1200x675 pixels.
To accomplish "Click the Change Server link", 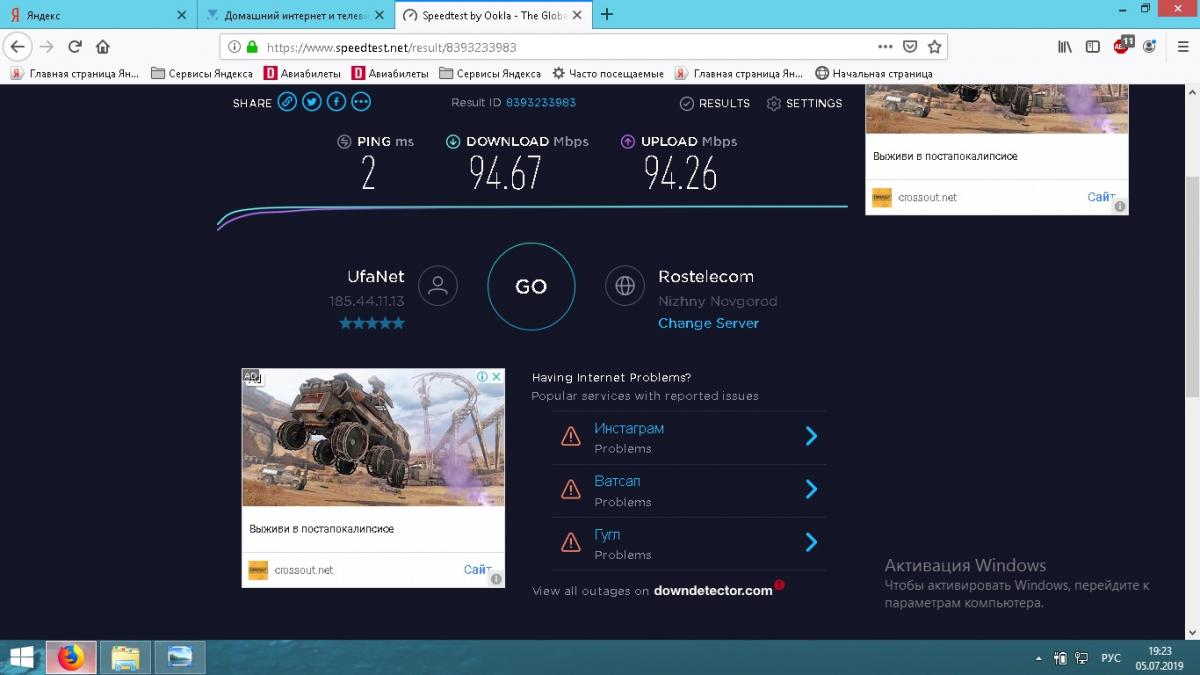I will tap(708, 323).
